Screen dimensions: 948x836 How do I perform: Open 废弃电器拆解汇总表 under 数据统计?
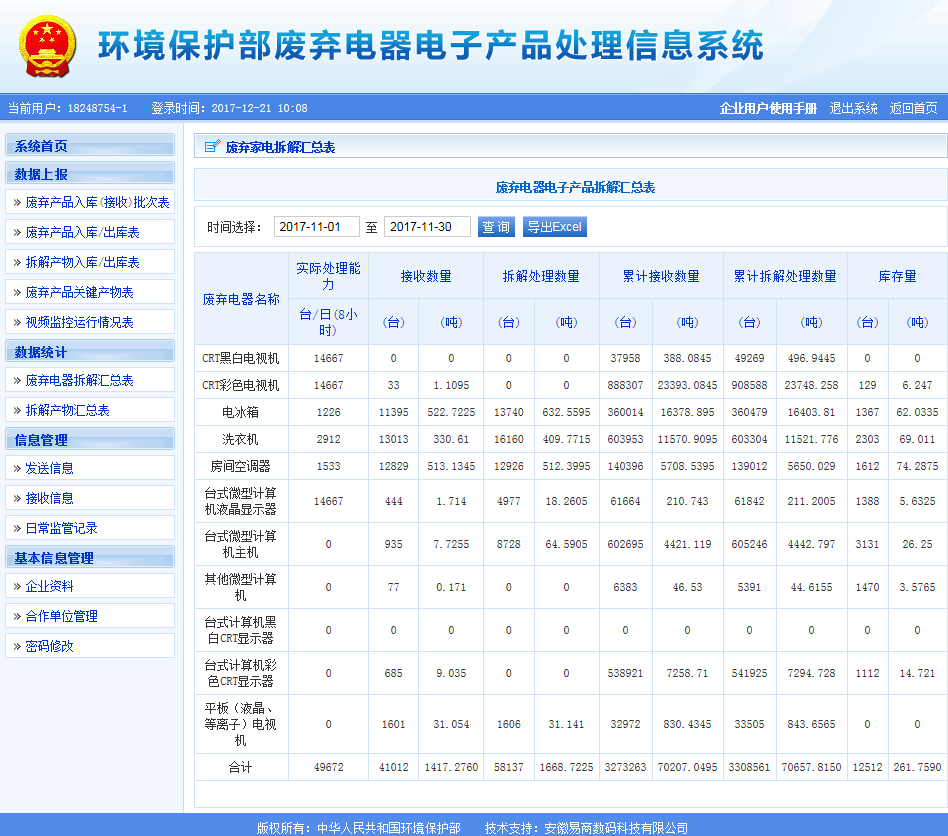[x=79, y=381]
